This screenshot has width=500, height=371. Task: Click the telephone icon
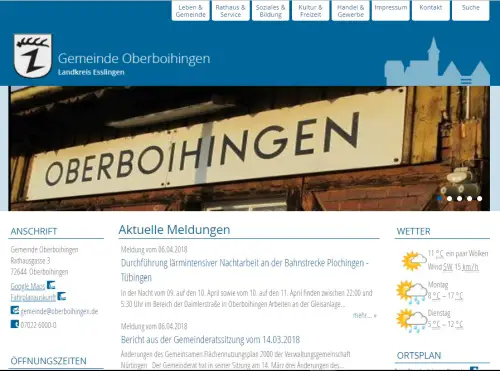(15, 324)
